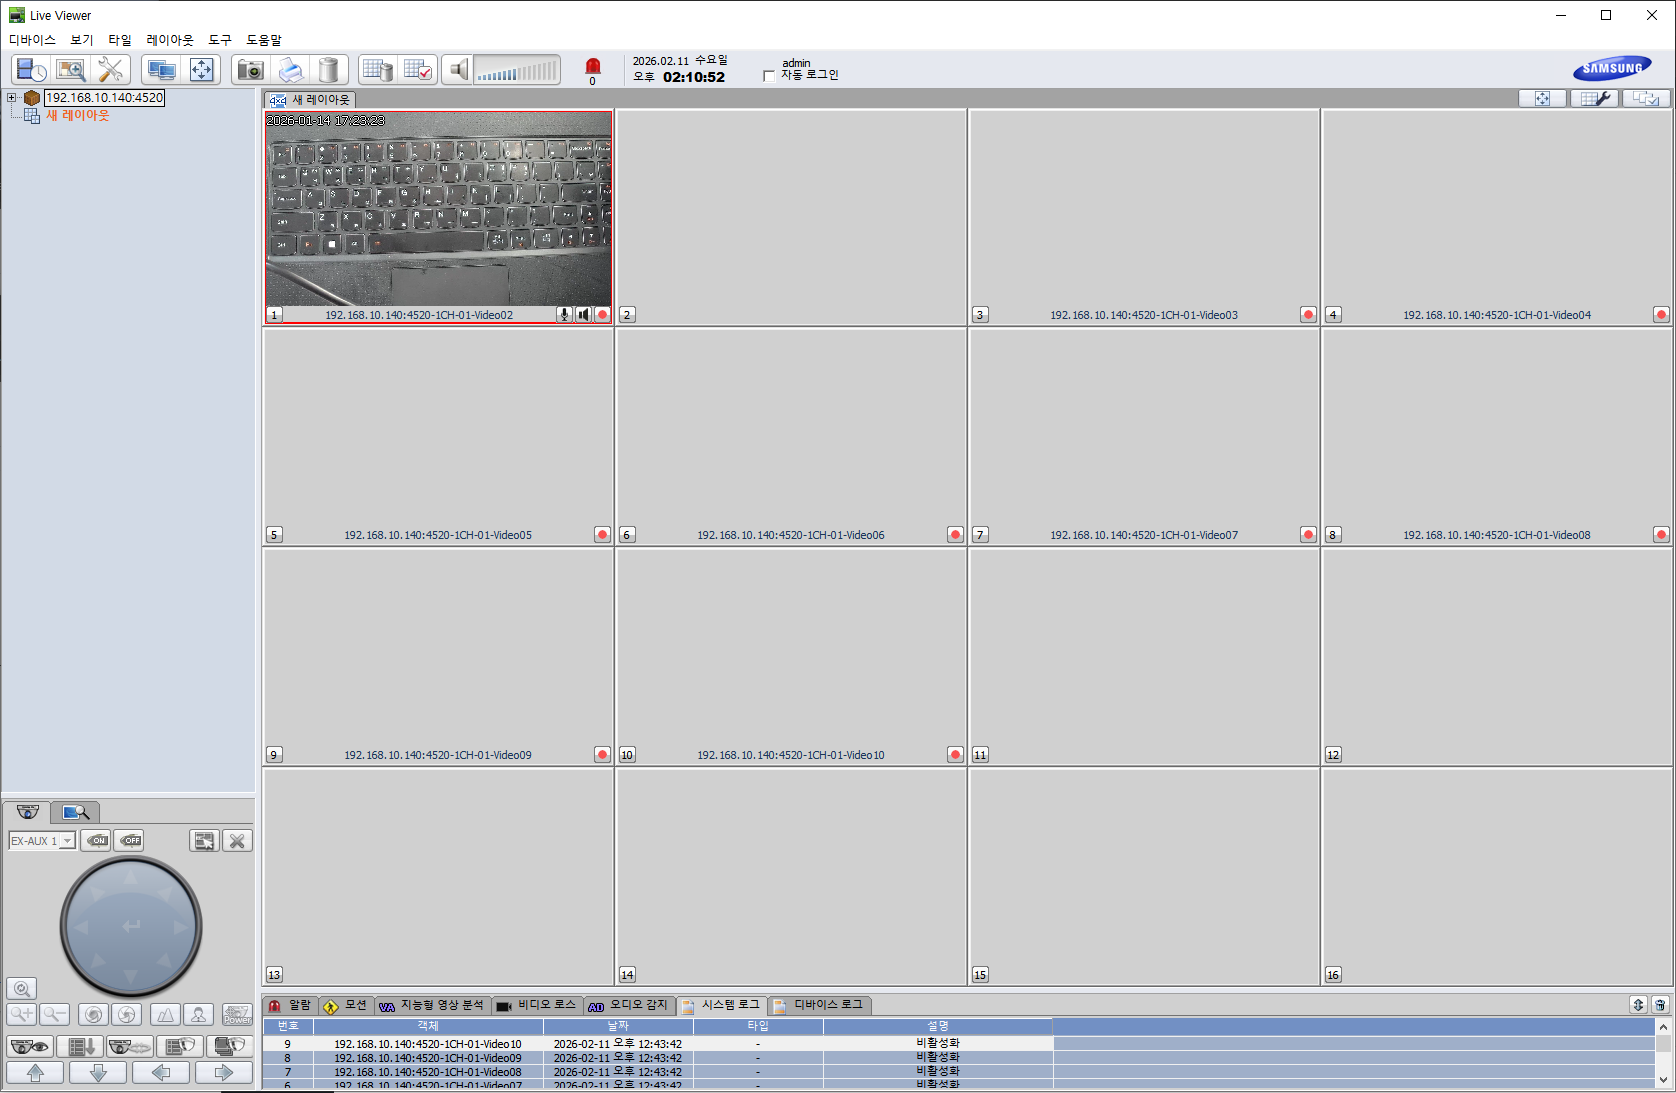Toggle record button on Video05 tile
Screen dimensions: 1676x1093
(x=602, y=535)
